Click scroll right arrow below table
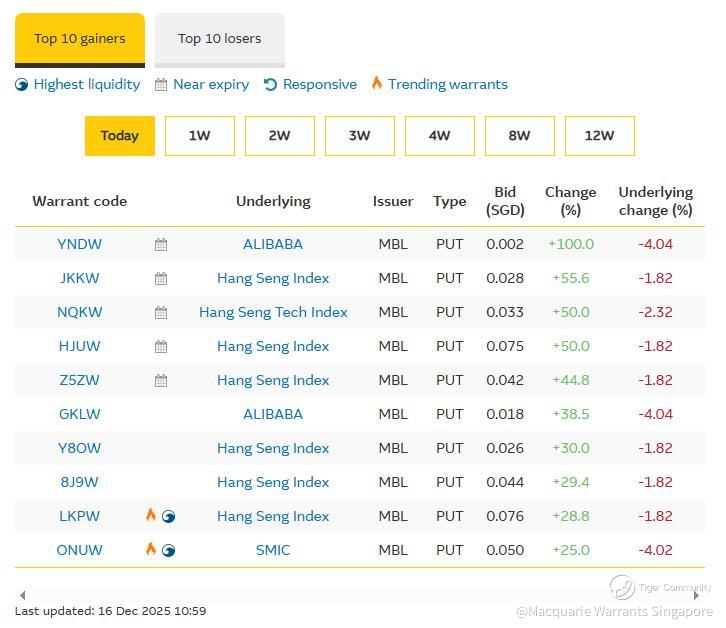726x628 pixels. (696, 595)
